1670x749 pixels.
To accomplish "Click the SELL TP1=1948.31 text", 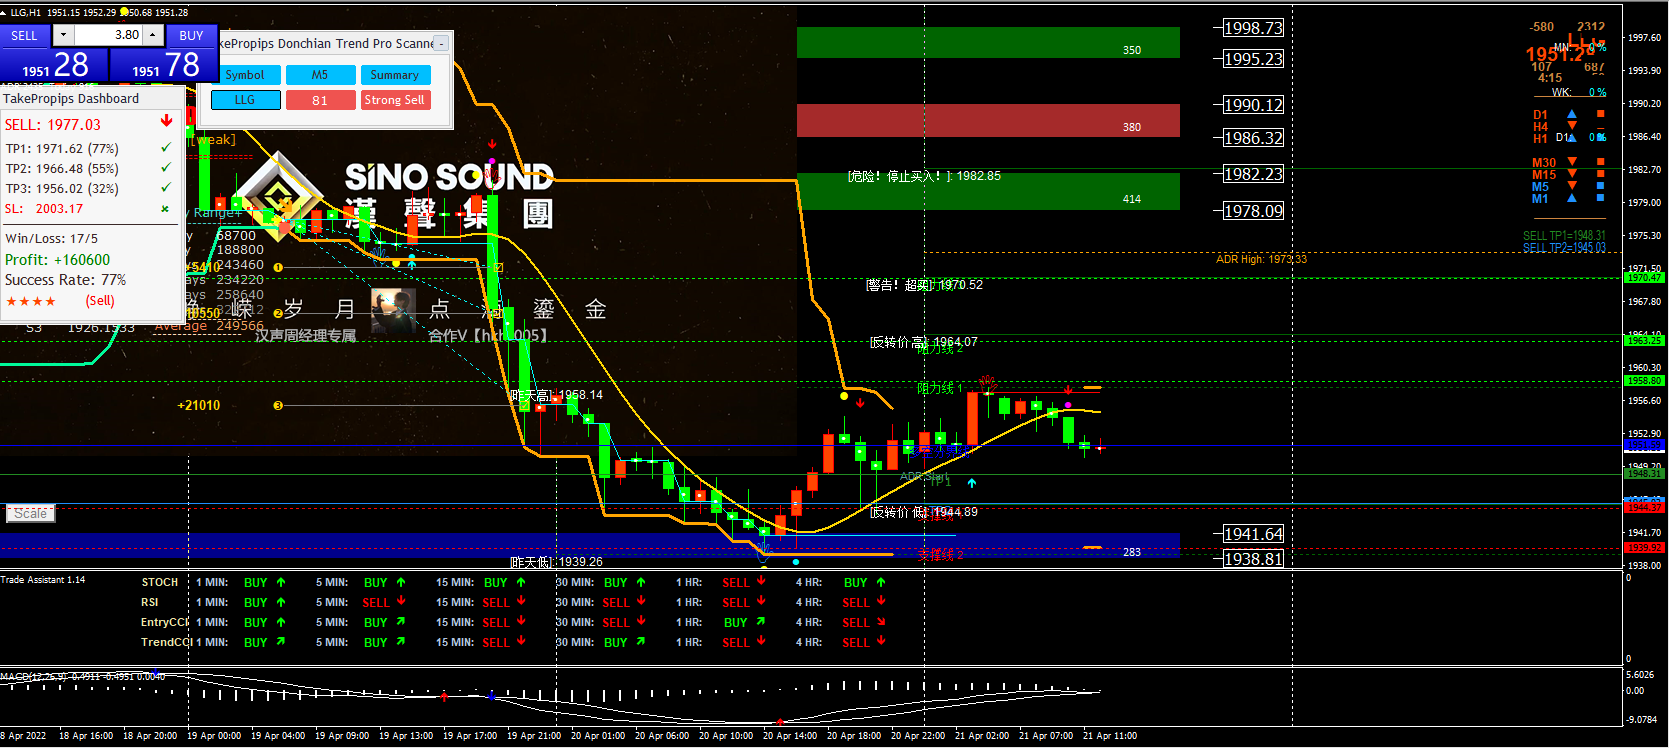I will coord(1564,236).
